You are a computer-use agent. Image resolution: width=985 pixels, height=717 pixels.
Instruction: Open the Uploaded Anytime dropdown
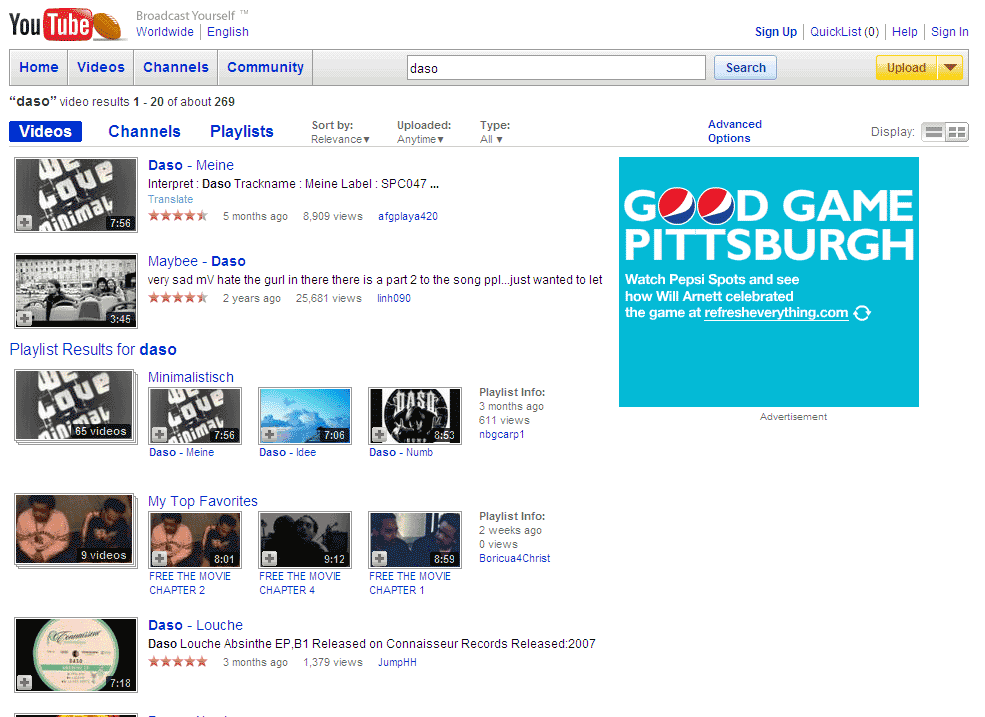pyautogui.click(x=420, y=140)
